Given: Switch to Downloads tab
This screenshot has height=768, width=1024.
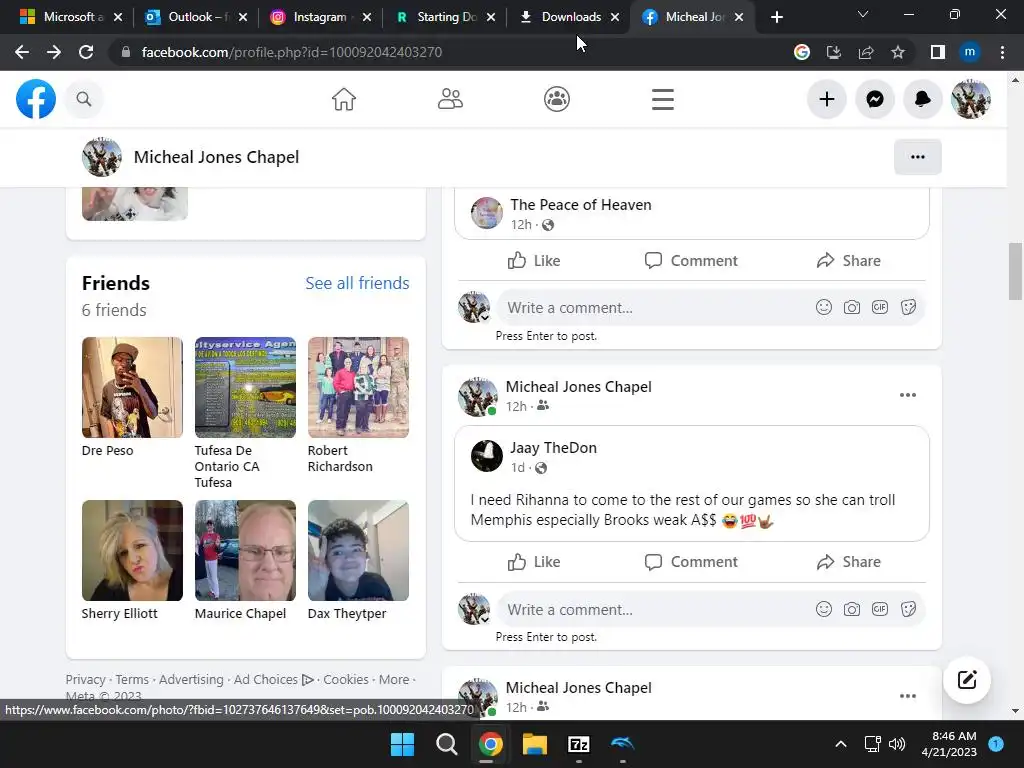Looking at the screenshot, I should (568, 17).
